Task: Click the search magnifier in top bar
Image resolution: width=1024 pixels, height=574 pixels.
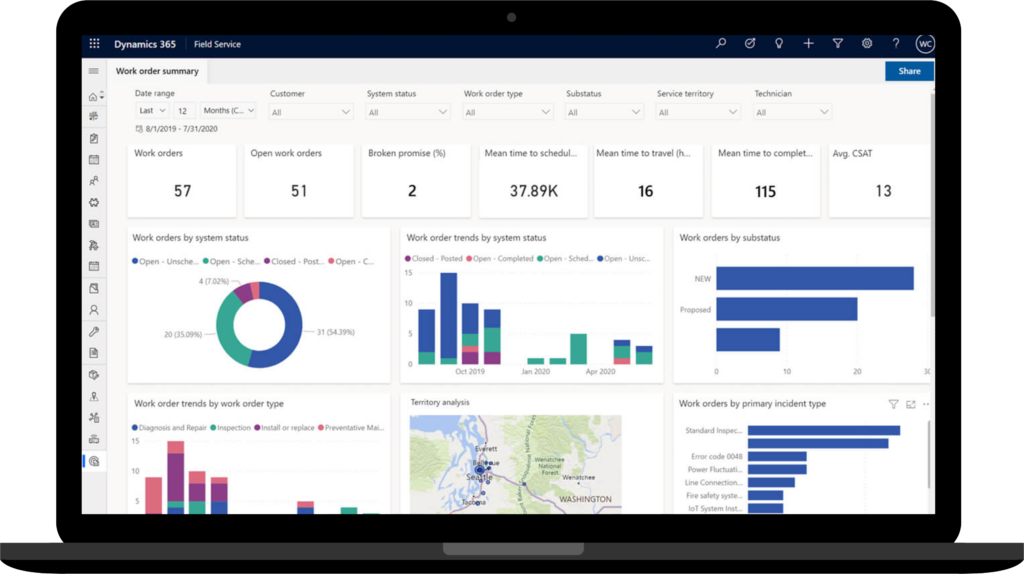Action: point(721,44)
